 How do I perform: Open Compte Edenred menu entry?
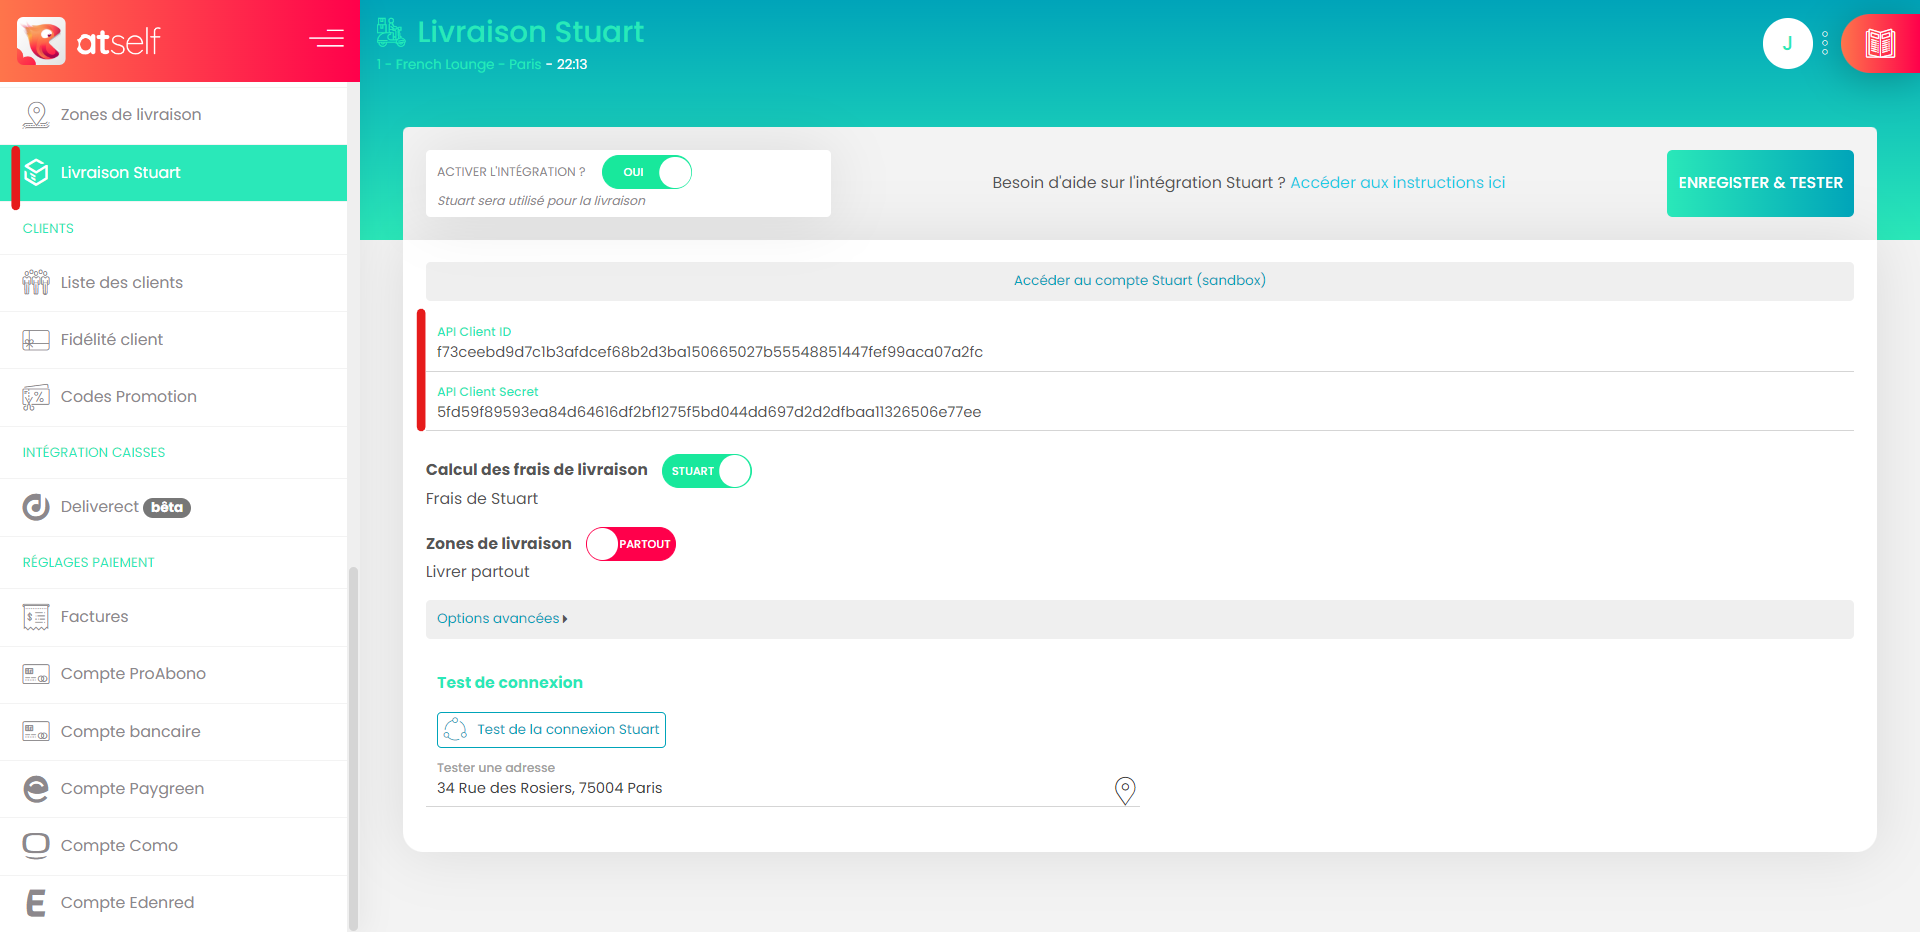tap(174, 903)
